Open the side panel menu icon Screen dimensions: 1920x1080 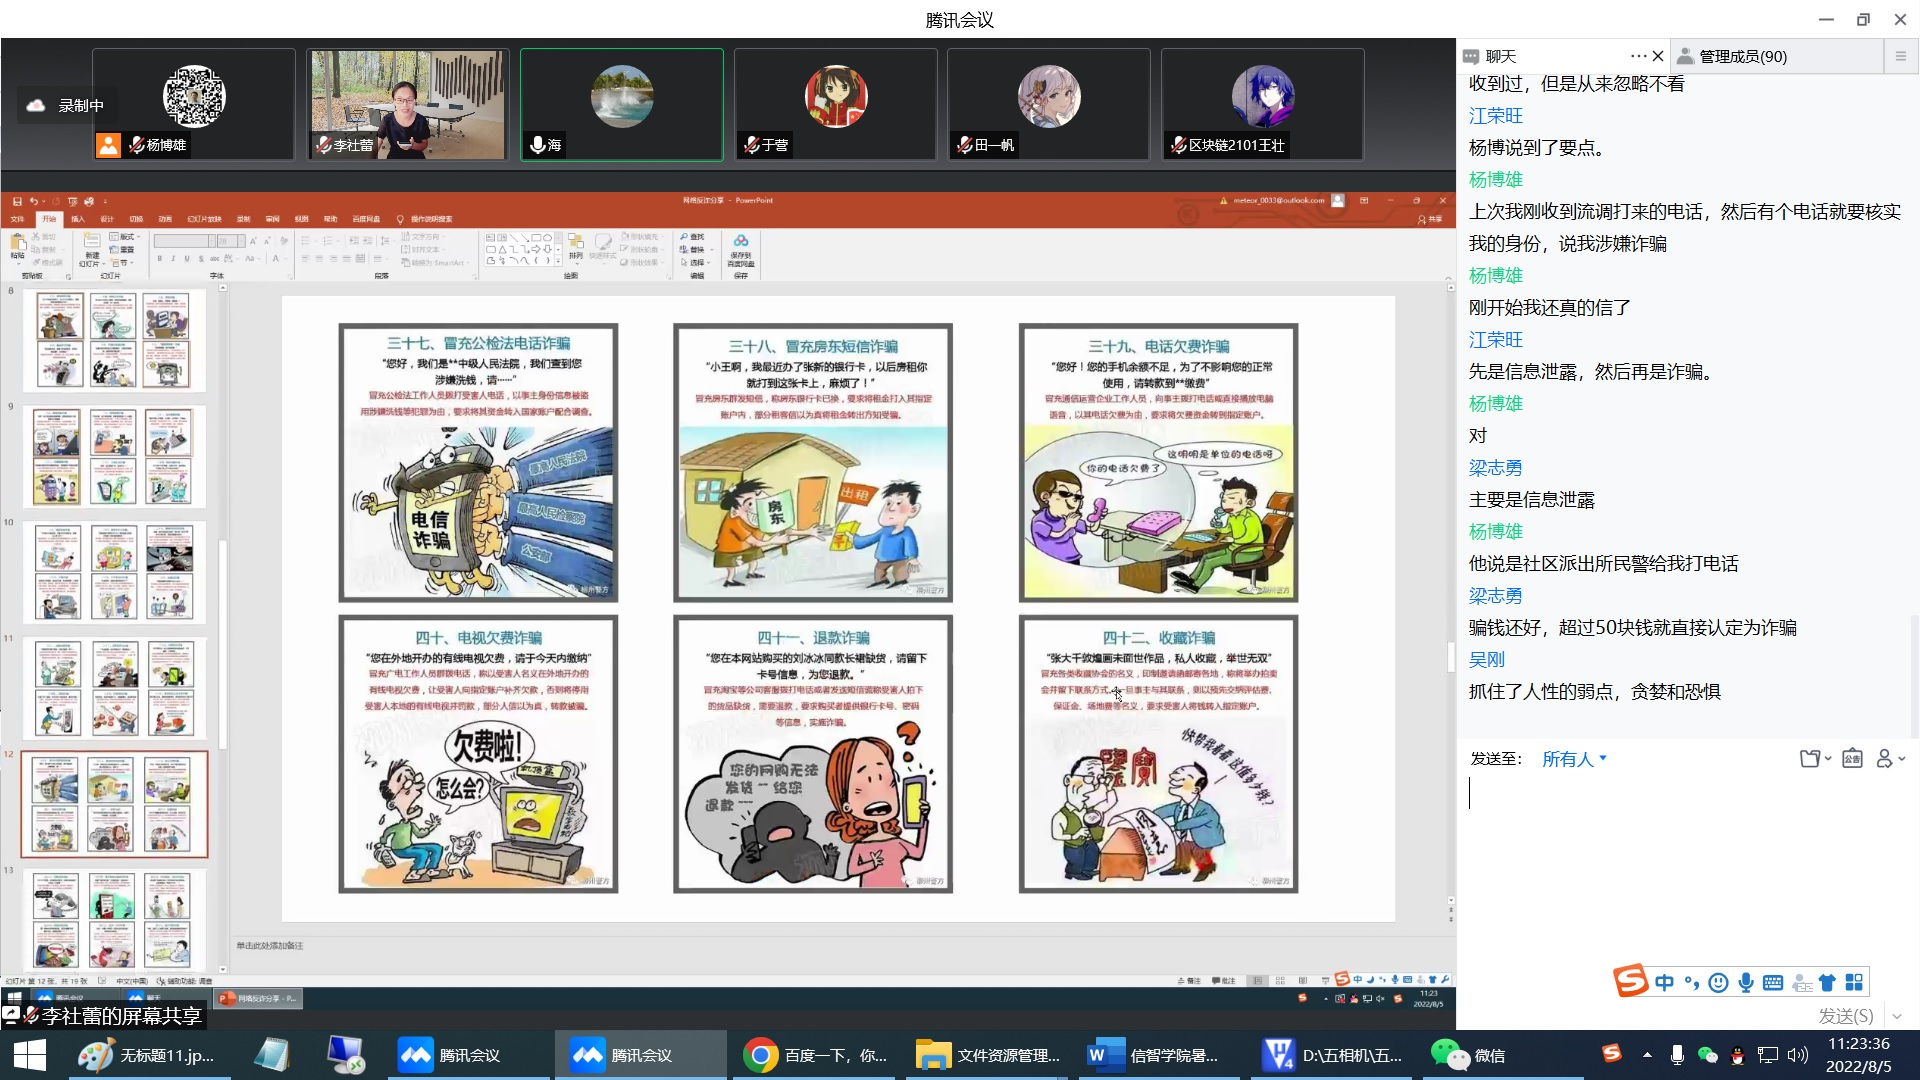1901,56
